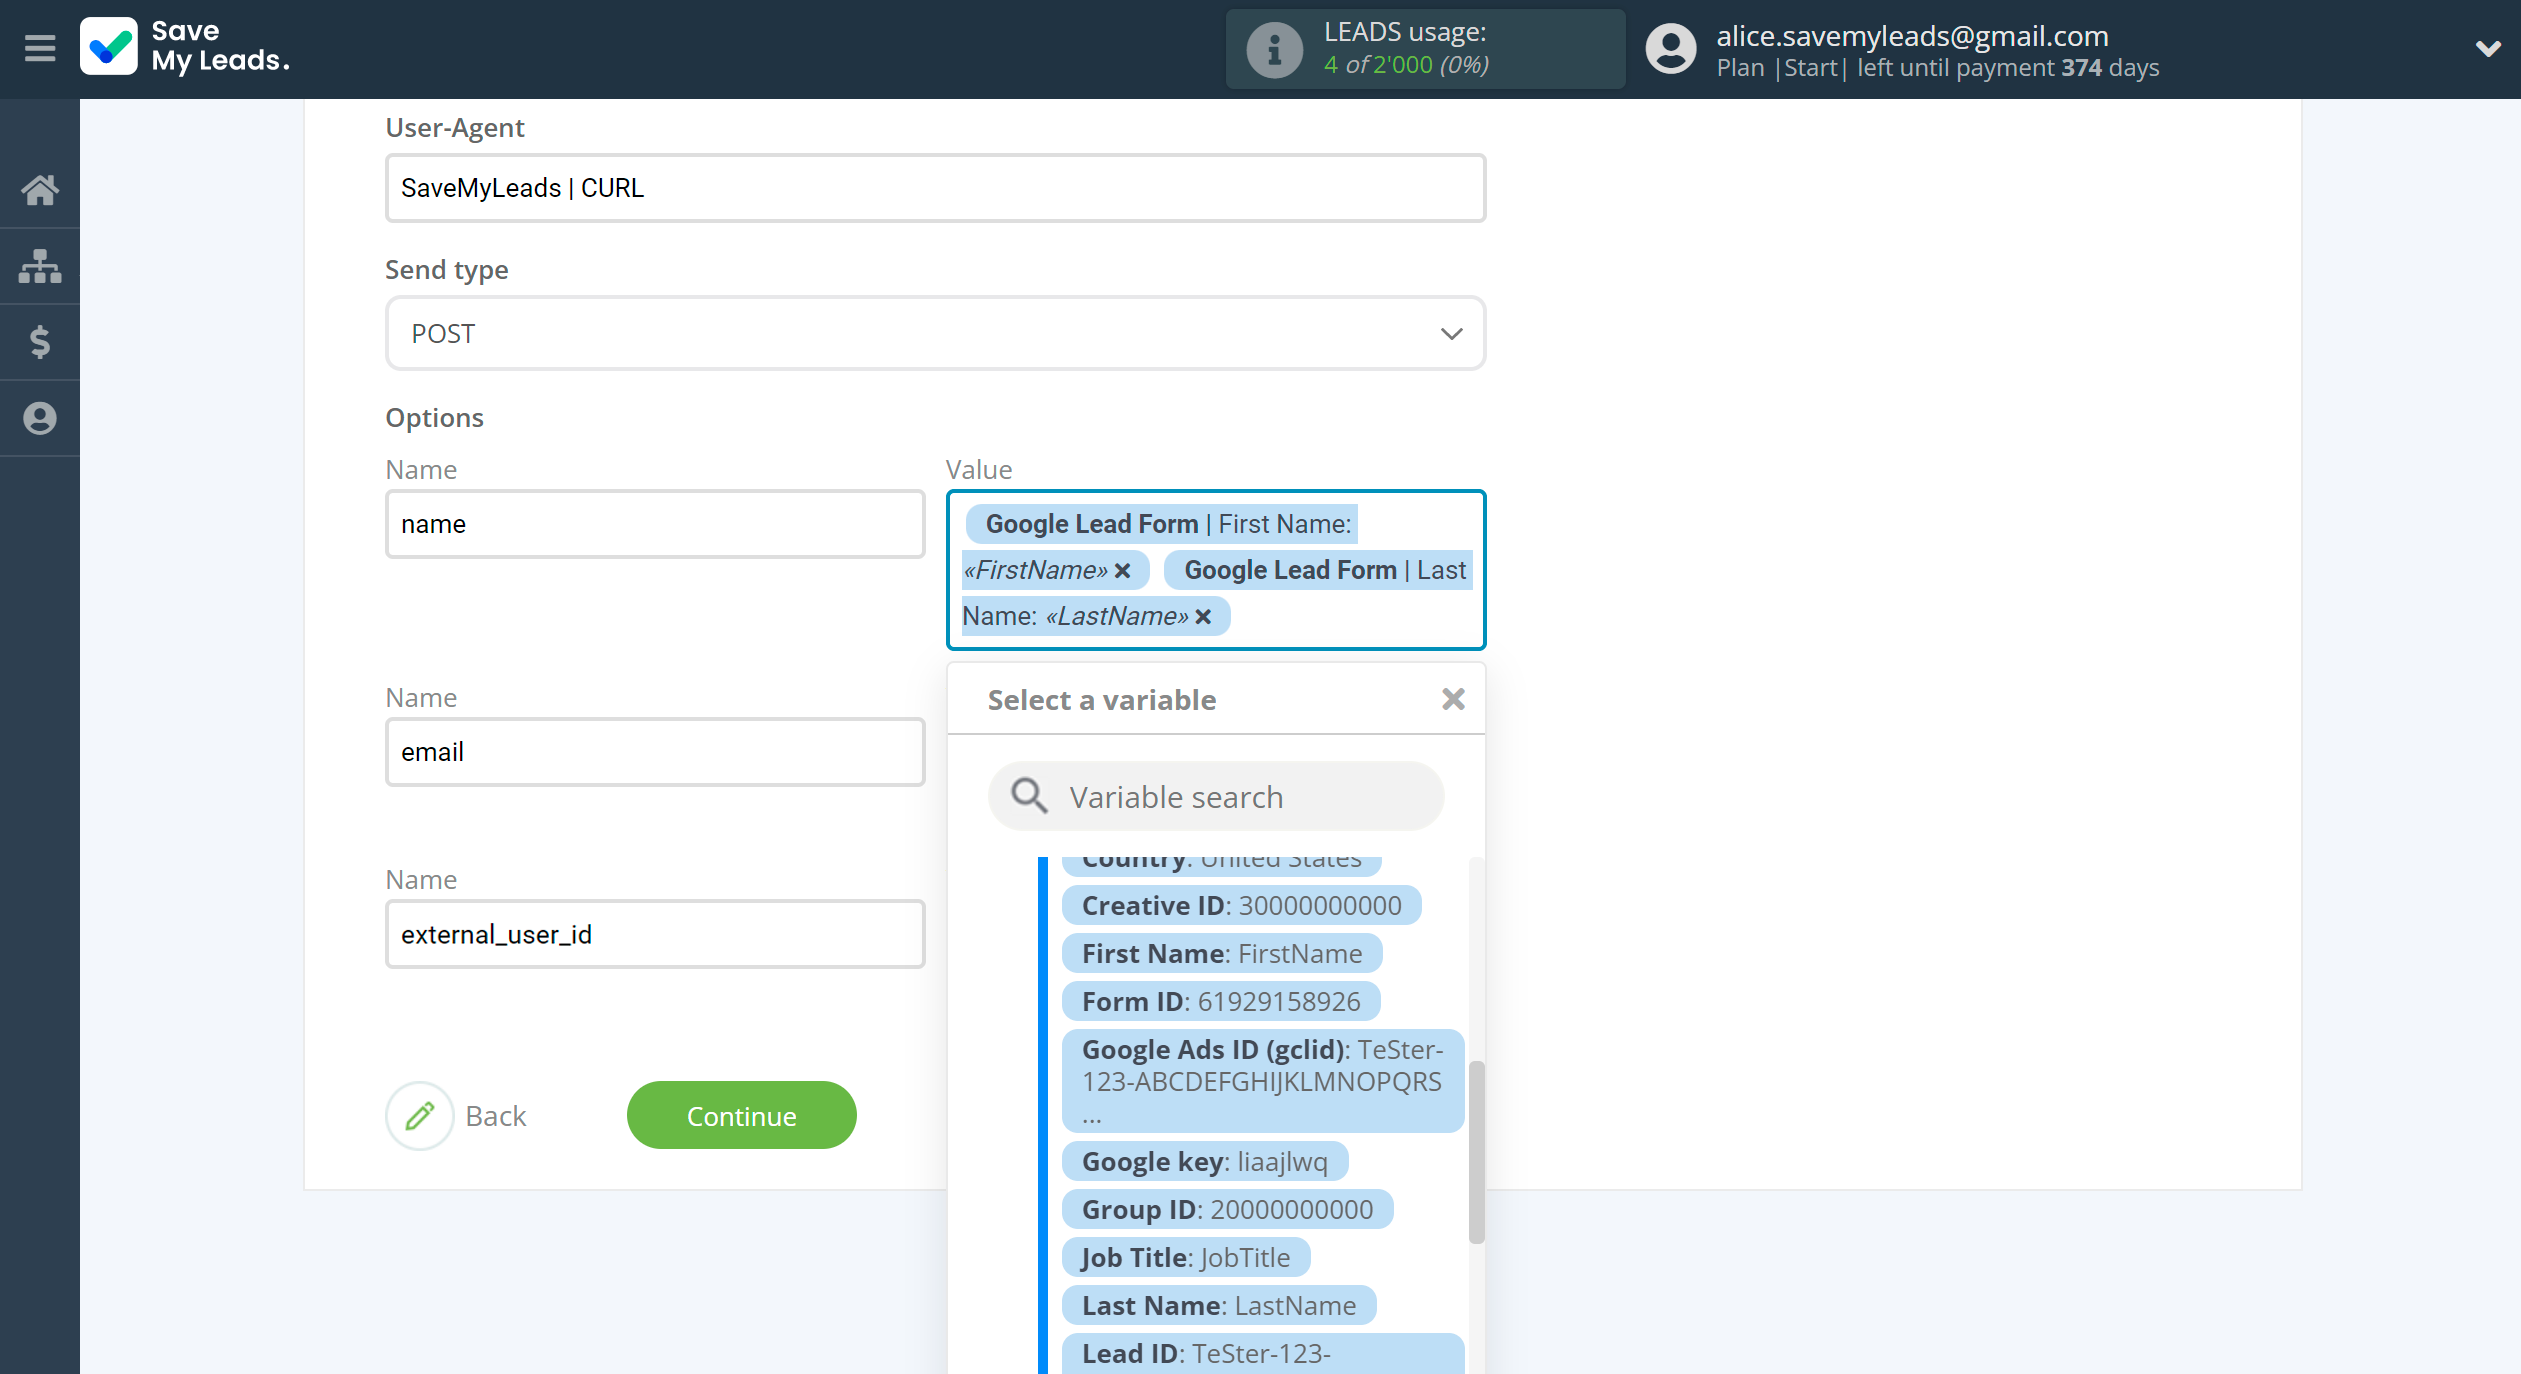
Task: Click the Save My Leads logo
Action: pos(186,47)
